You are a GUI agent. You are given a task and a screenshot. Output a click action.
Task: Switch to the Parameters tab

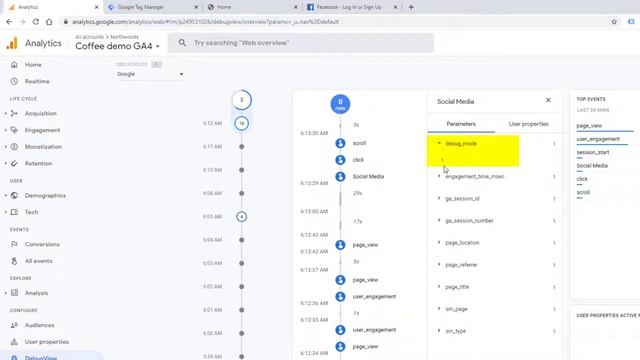461,124
